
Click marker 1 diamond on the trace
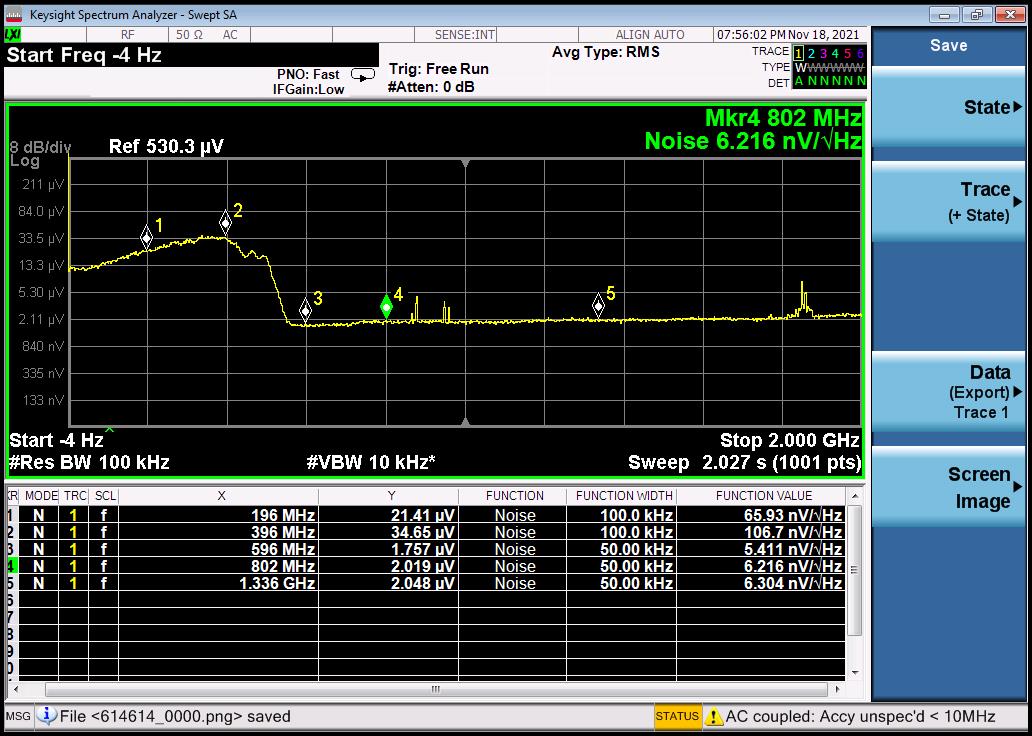click(147, 236)
